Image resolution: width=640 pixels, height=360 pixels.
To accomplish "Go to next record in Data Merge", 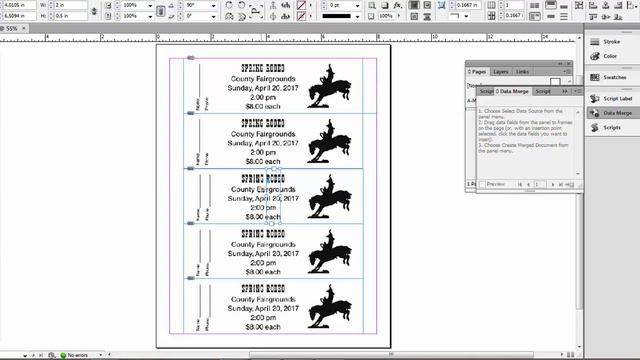I will coord(553,184).
